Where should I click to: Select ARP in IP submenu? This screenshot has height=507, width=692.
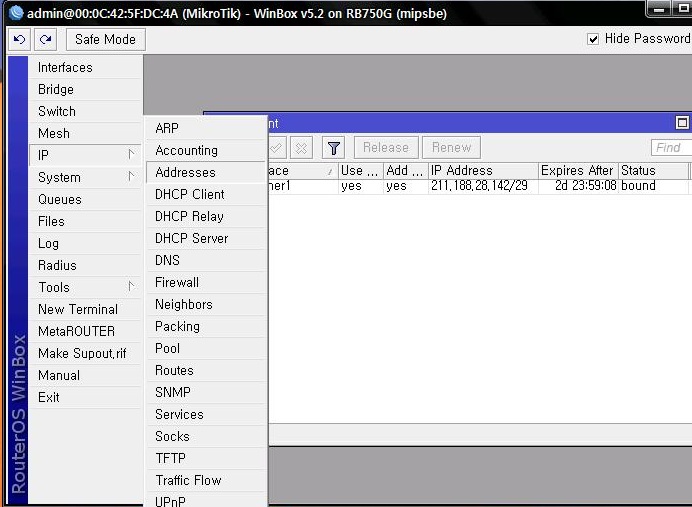click(206, 128)
